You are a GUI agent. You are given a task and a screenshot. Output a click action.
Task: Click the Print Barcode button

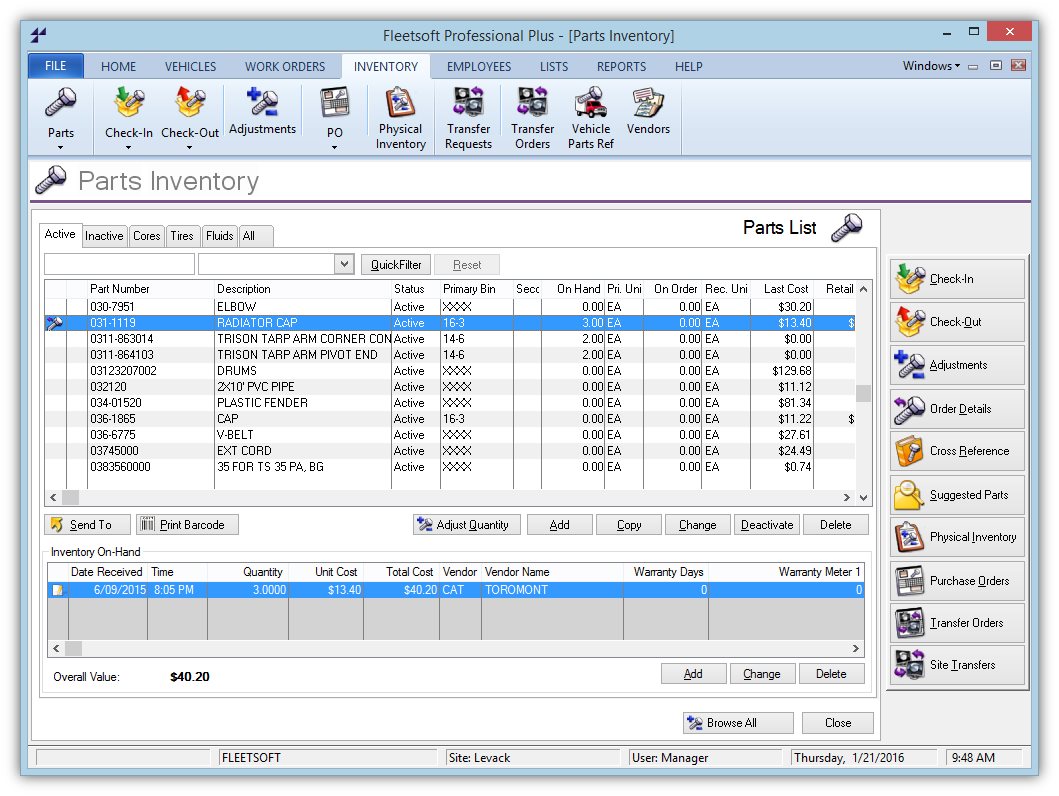pos(188,525)
